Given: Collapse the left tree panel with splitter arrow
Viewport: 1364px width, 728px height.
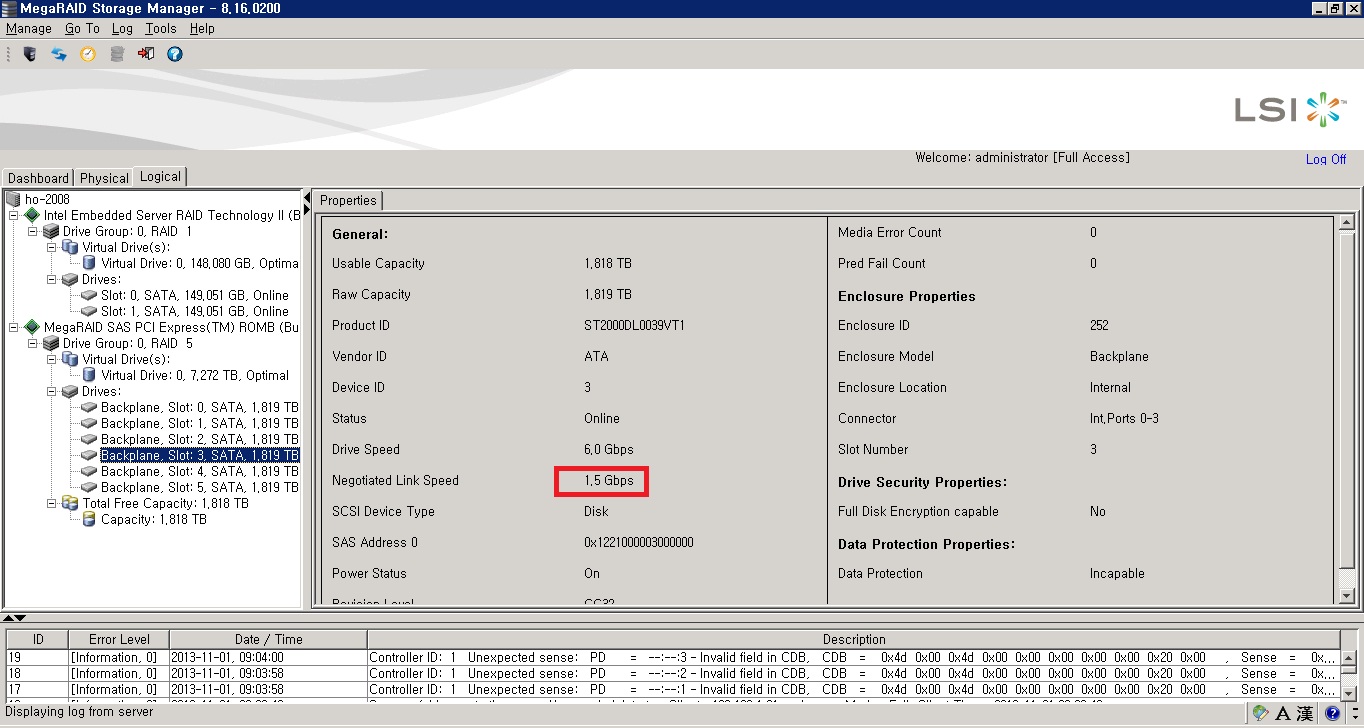Looking at the screenshot, I should [x=307, y=198].
